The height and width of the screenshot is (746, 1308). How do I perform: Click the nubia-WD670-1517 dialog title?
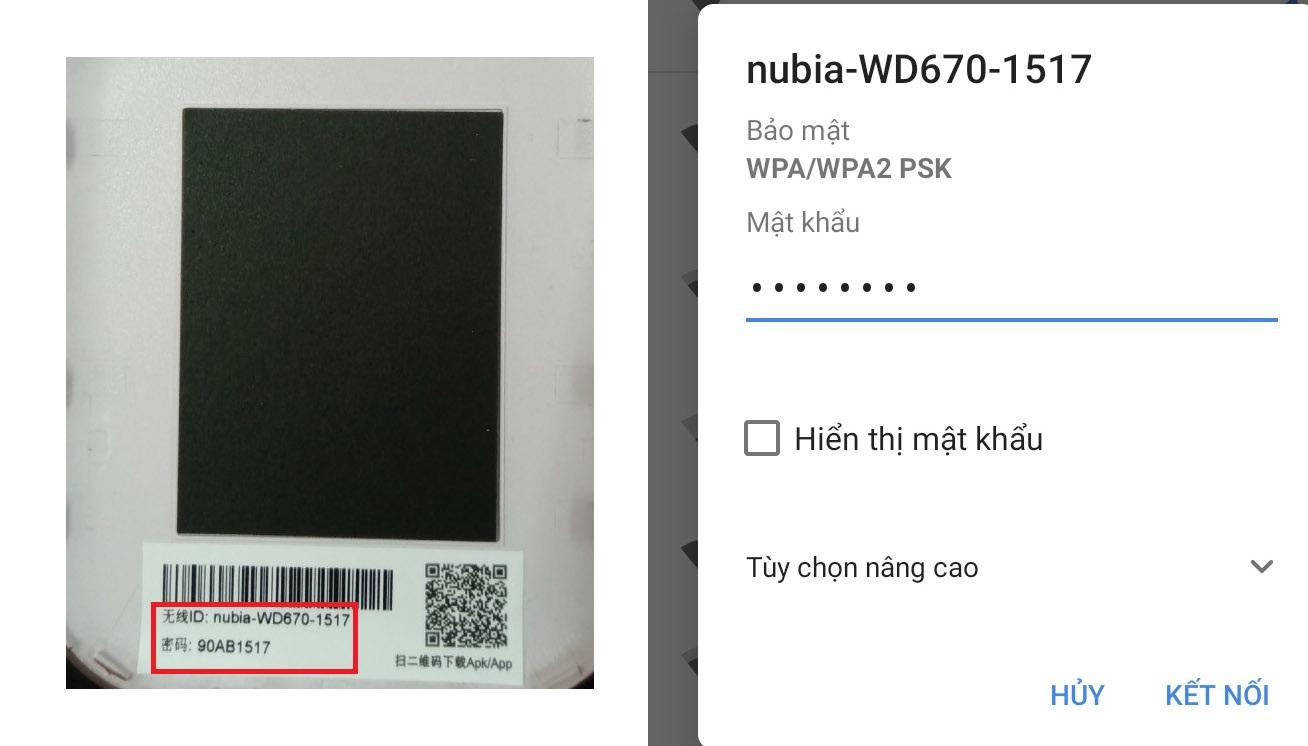tap(918, 69)
